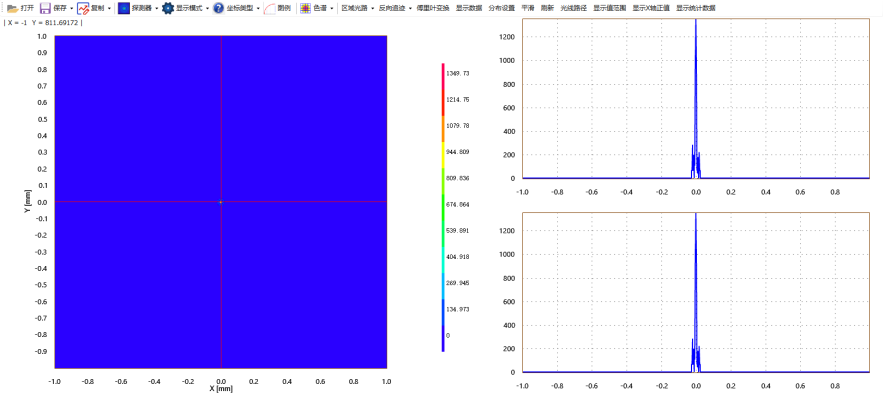Toggle 显示值范围 in toolbar
This screenshot has width=883, height=401.
(x=609, y=7)
